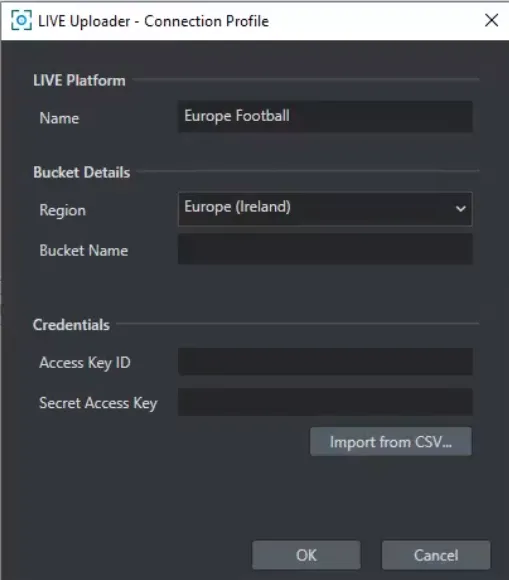Click the Name field containing Europe Football
This screenshot has height=580, width=509.
[325, 117]
